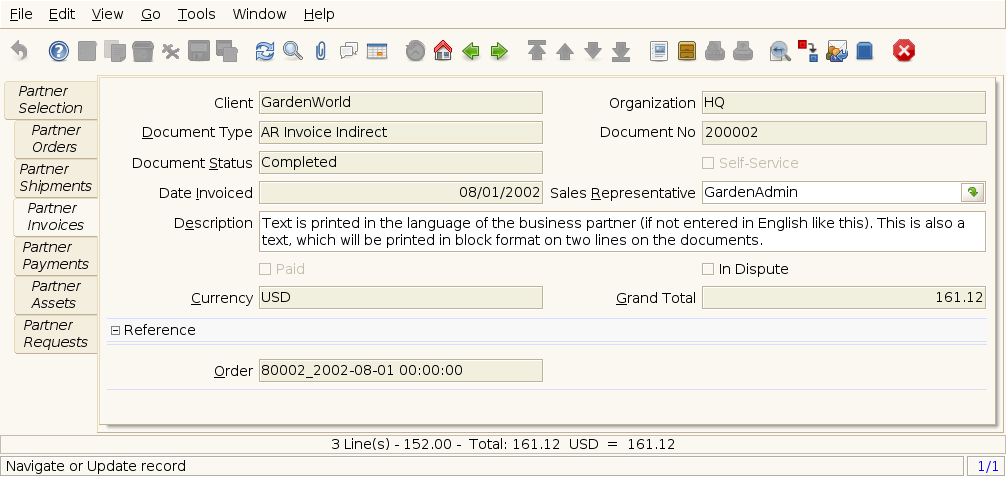Viewport: 1006px width, 477px height.
Task: Go to Home menu icon
Action: [x=443, y=51]
